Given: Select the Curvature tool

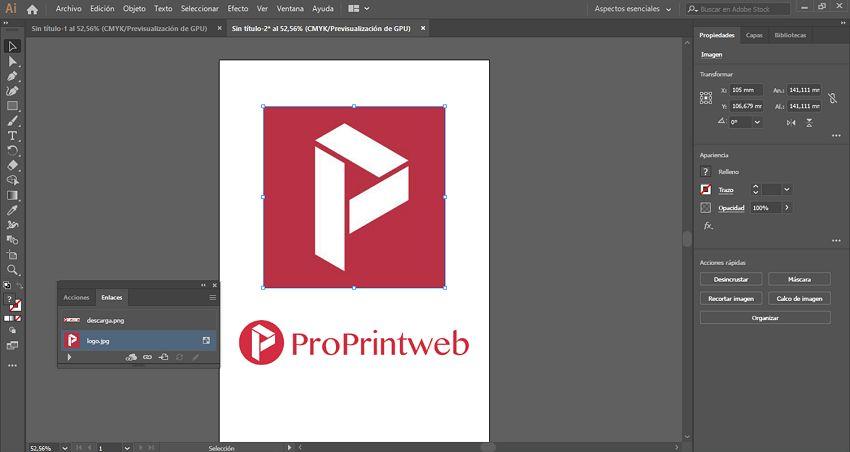Looking at the screenshot, I should [12, 91].
